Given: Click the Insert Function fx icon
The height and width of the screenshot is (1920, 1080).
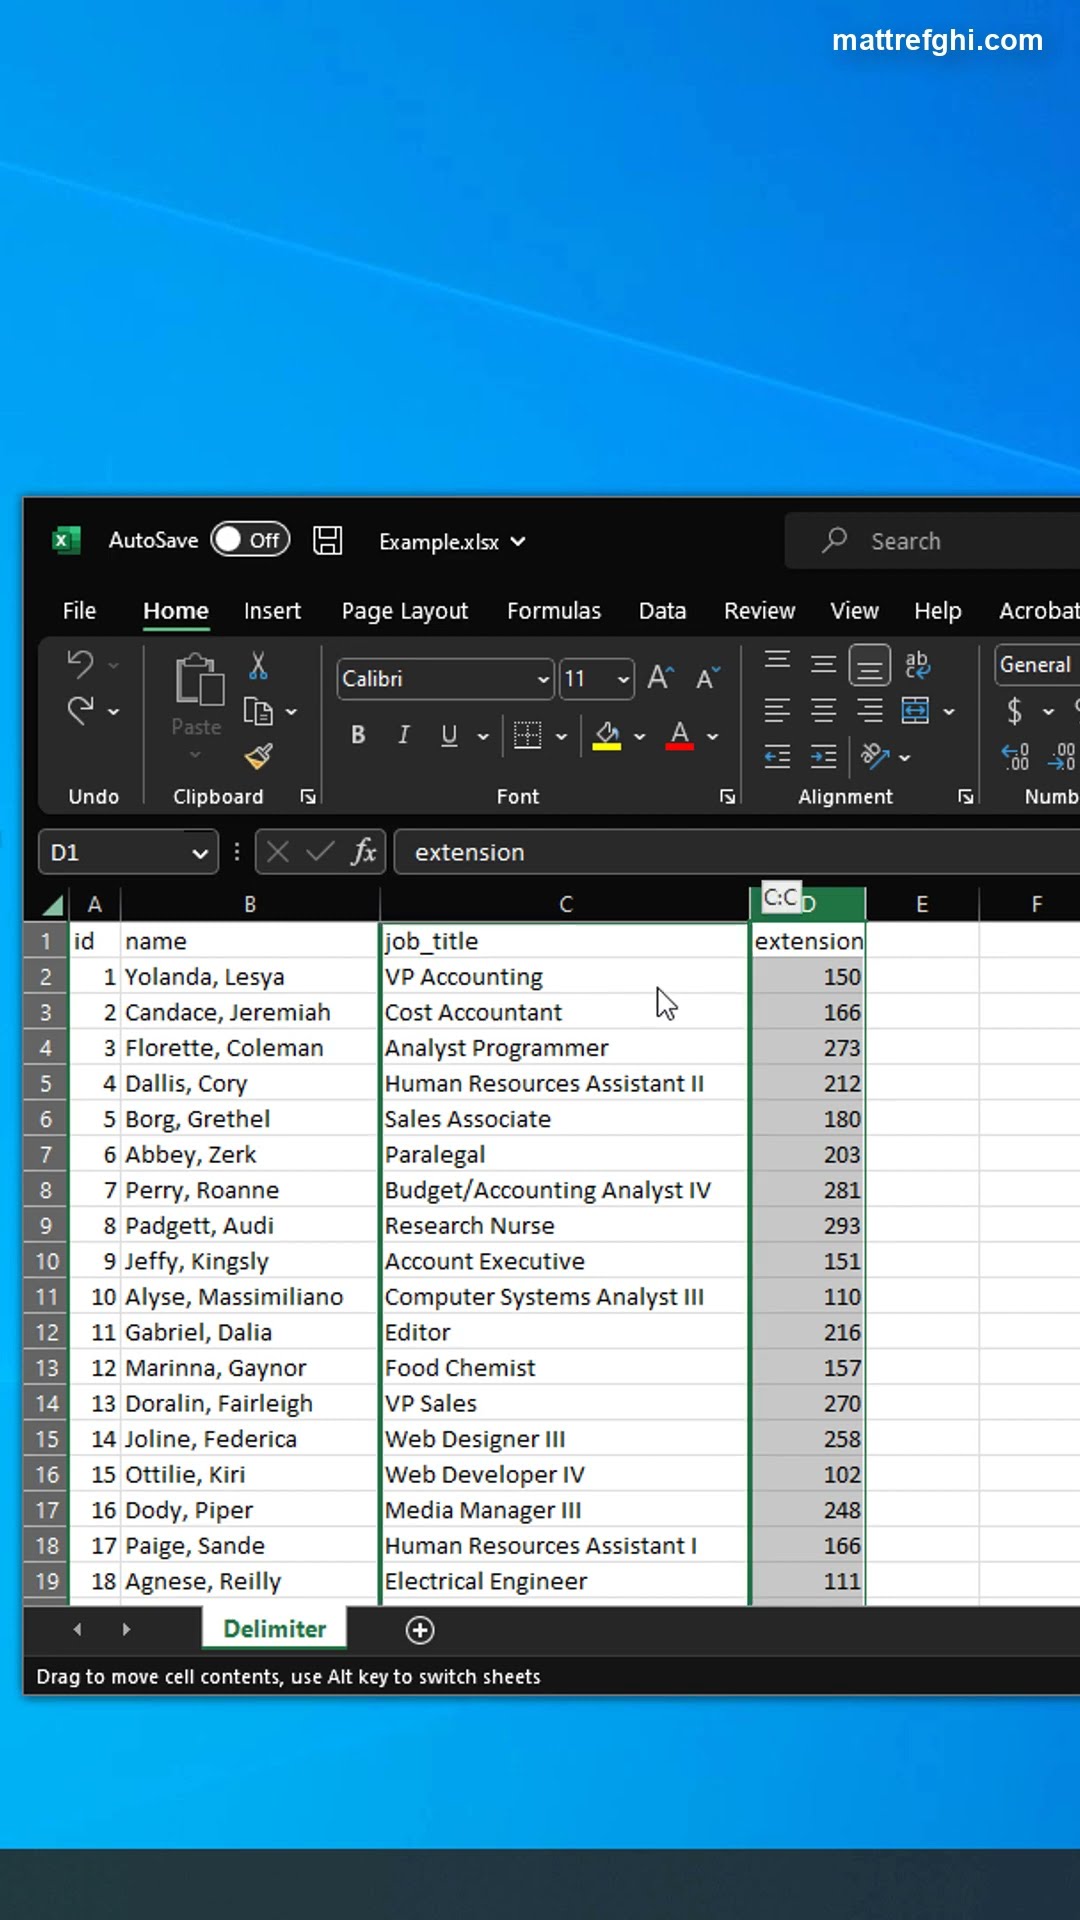Looking at the screenshot, I should (x=363, y=852).
